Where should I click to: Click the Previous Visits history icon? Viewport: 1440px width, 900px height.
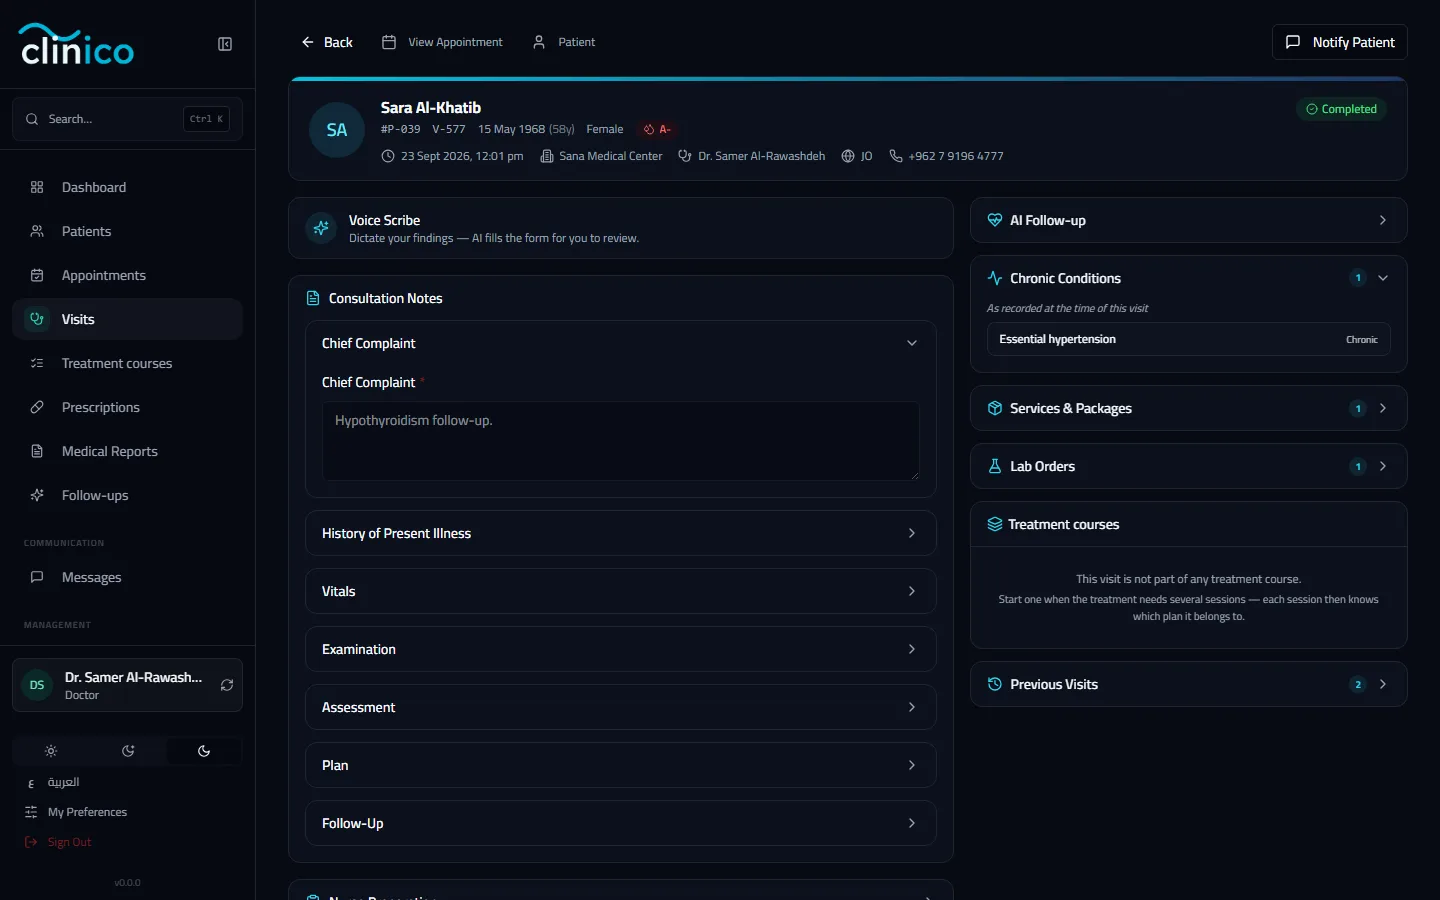click(995, 684)
